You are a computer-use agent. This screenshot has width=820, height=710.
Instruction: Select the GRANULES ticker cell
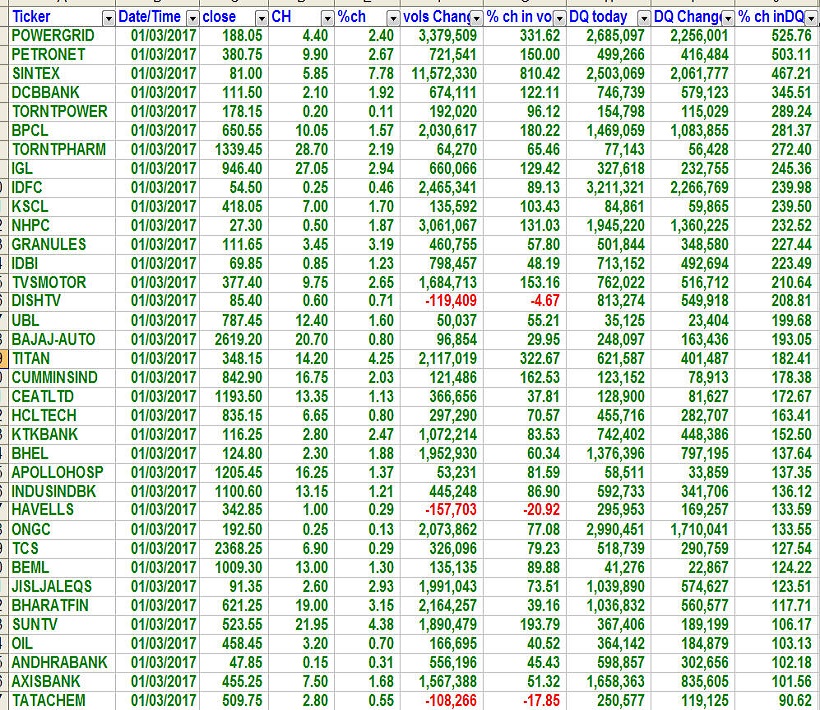point(62,245)
